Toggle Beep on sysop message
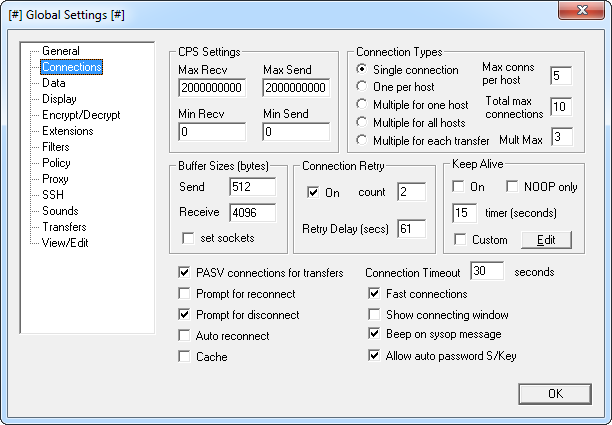Screen dimensions: 612x425 374,334
